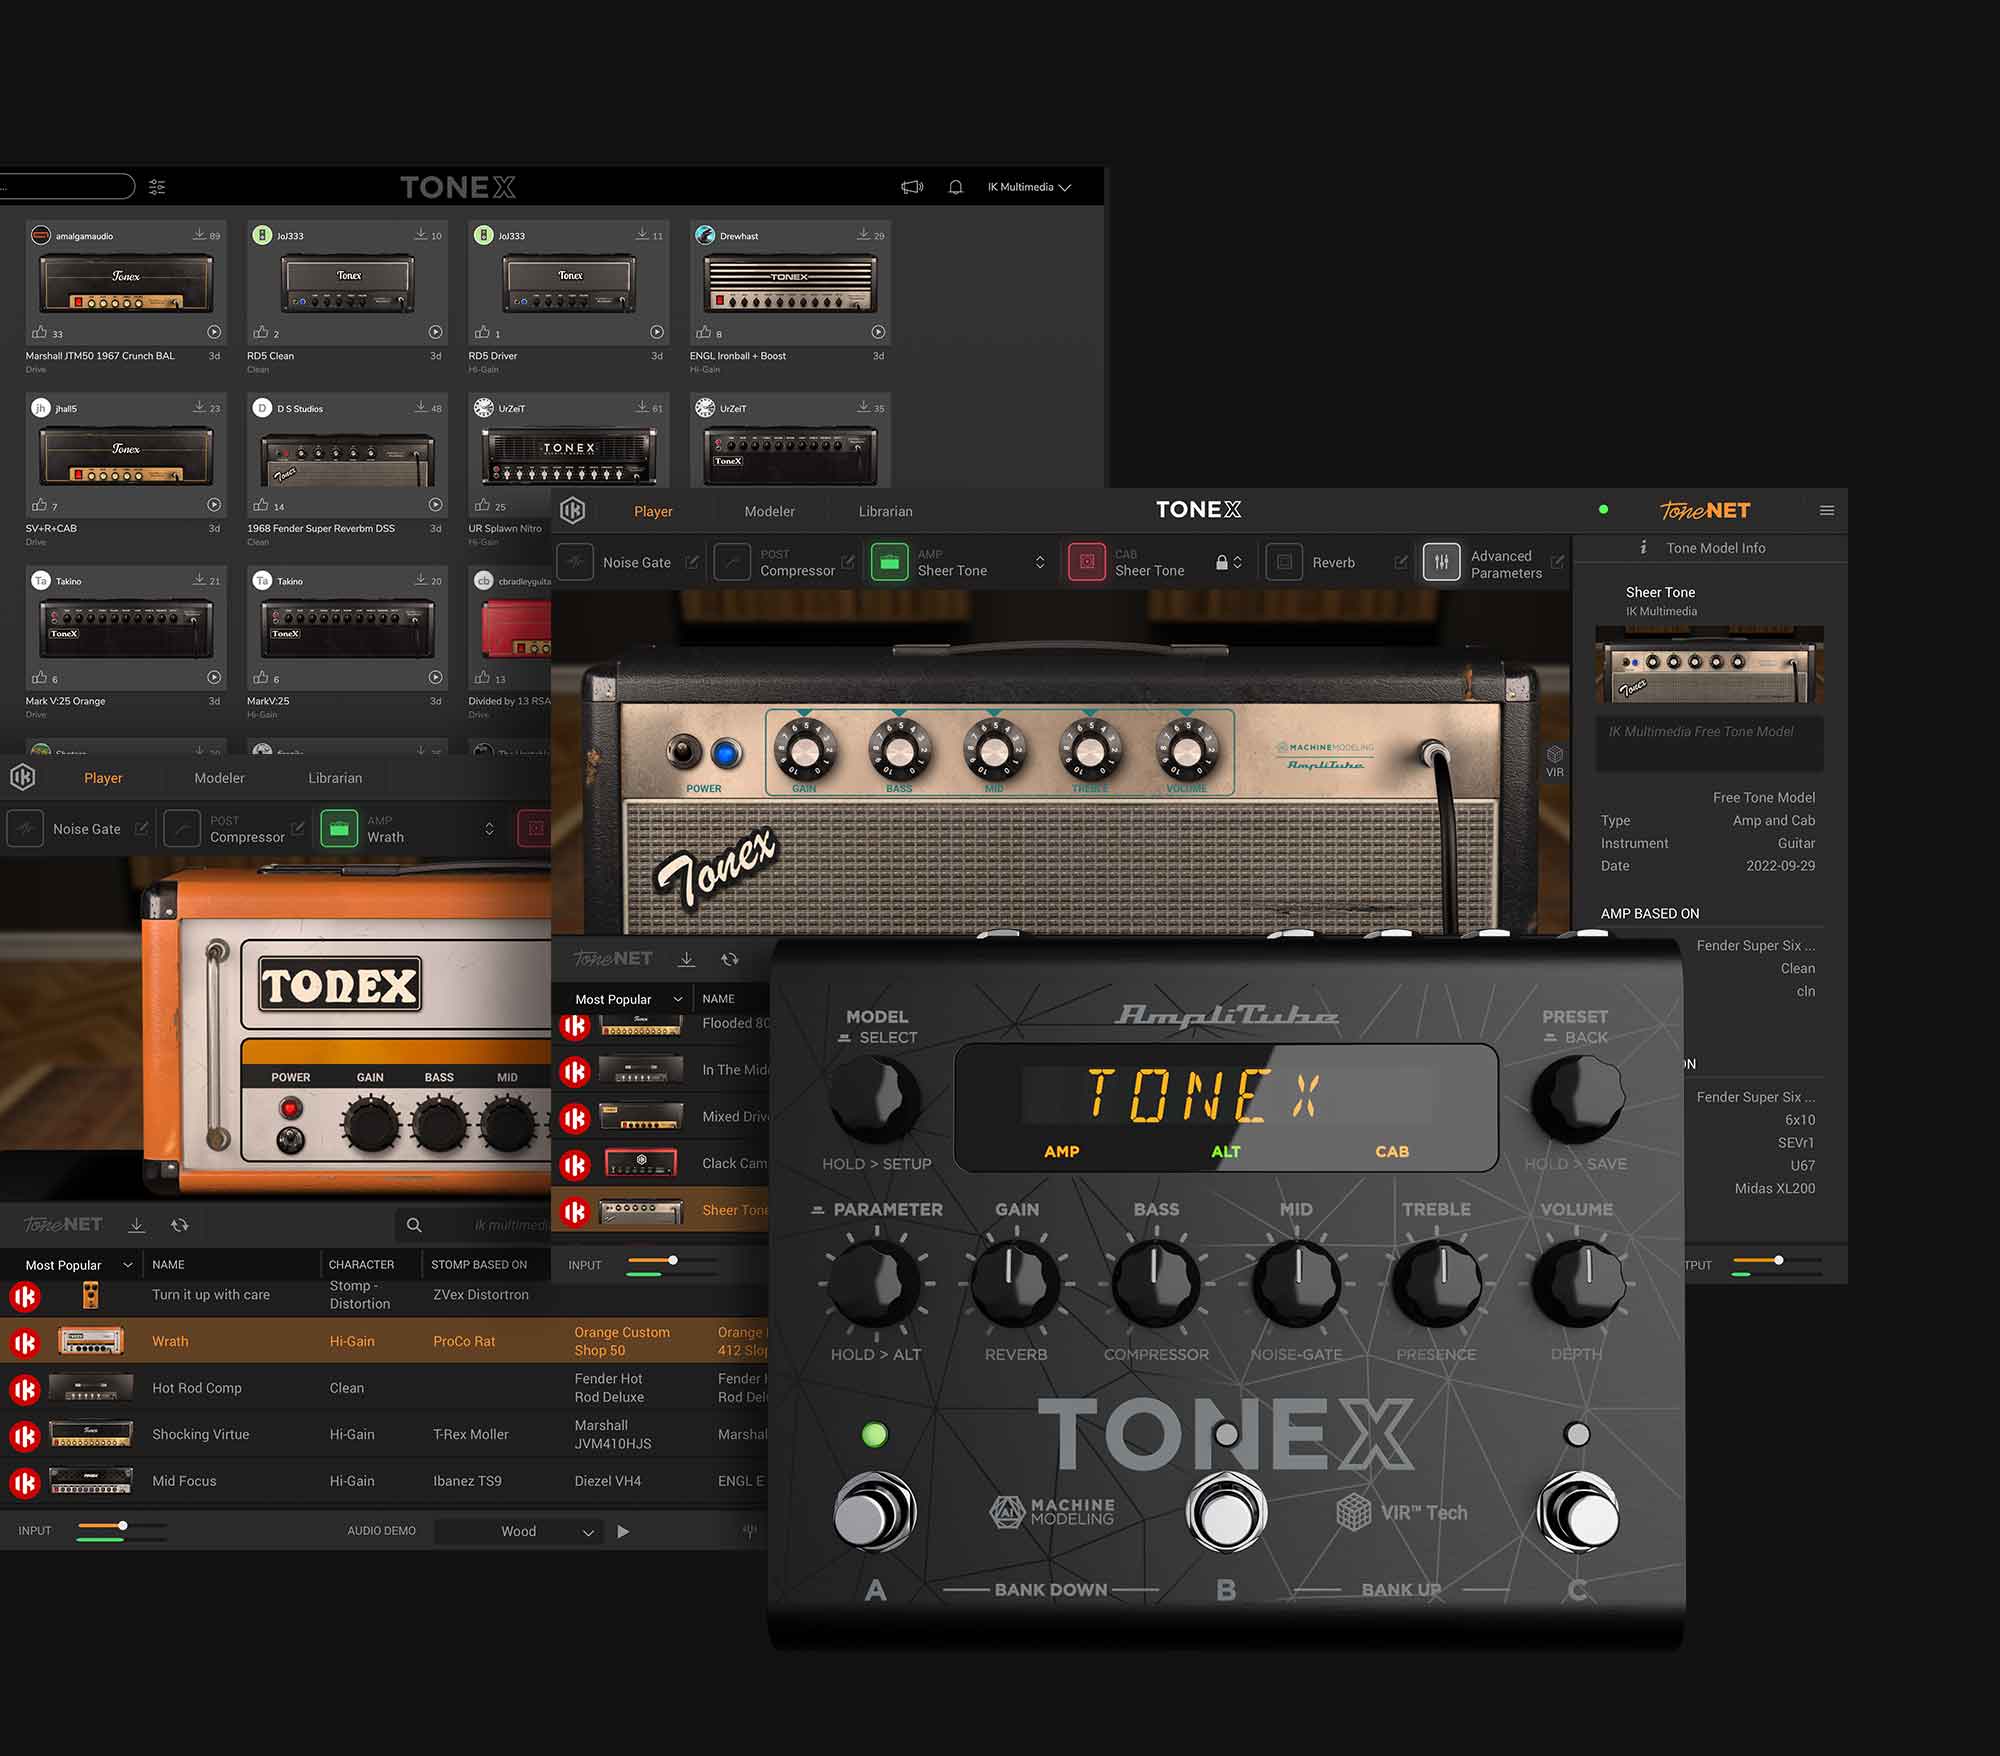Download icon in Wrath ToneNET bar
This screenshot has height=1756, width=2000.
coord(136,1225)
